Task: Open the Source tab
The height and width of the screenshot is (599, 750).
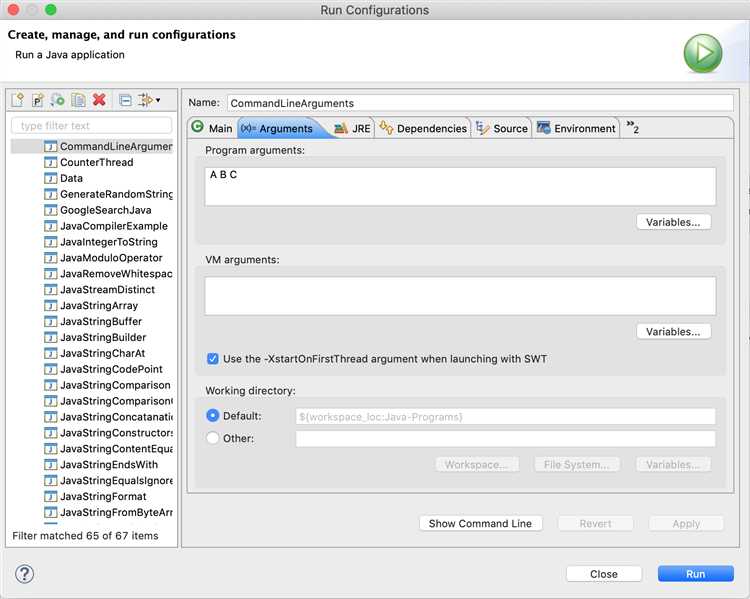Action: click(x=502, y=128)
